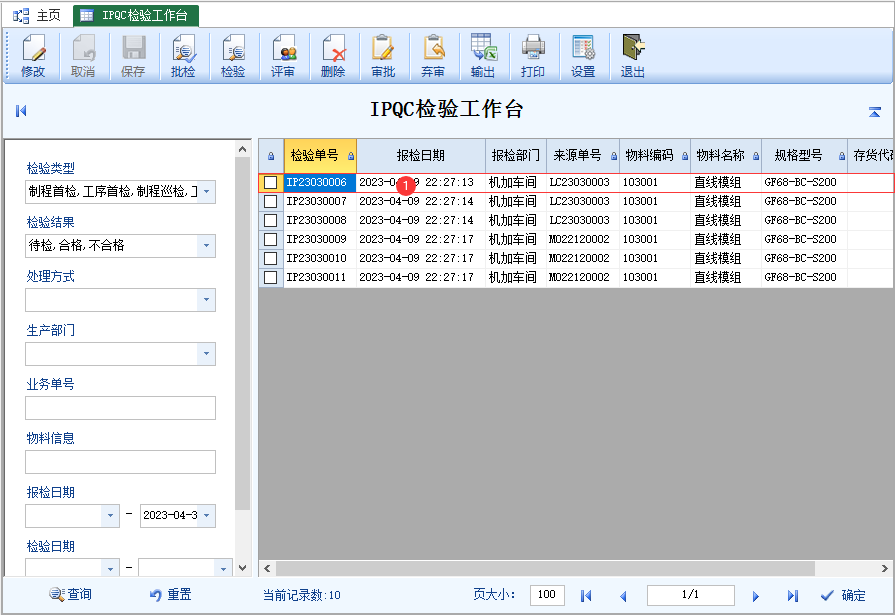Screen dimensions: 895x615
Task: Open the 报检日期 start date picker
Action: (x=110, y=516)
